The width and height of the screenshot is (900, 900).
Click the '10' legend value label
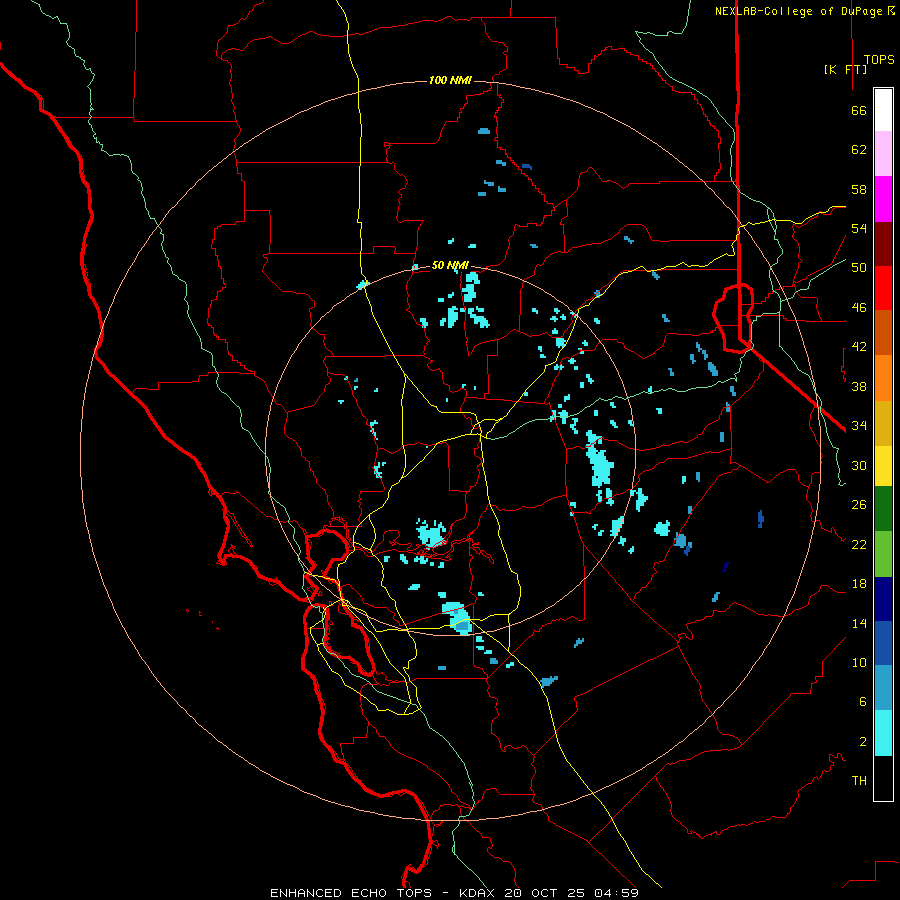pyautogui.click(x=859, y=663)
